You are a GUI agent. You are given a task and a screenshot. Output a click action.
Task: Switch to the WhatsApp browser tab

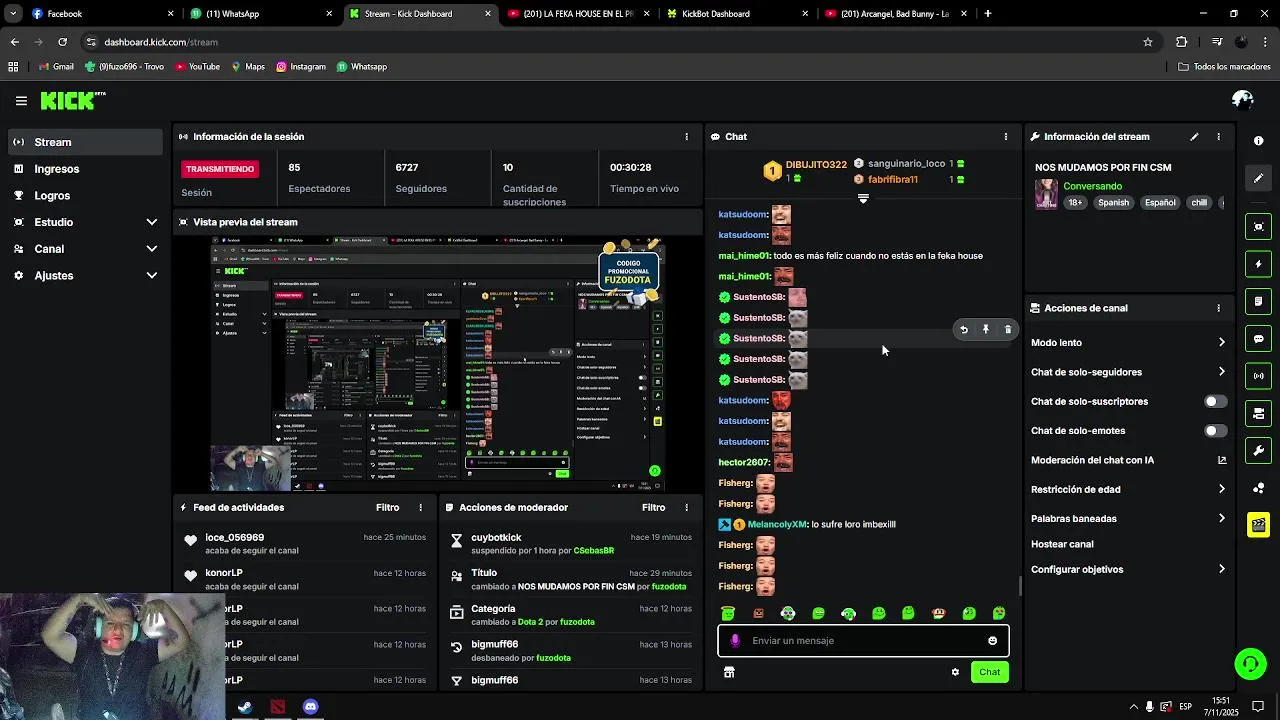(262, 14)
